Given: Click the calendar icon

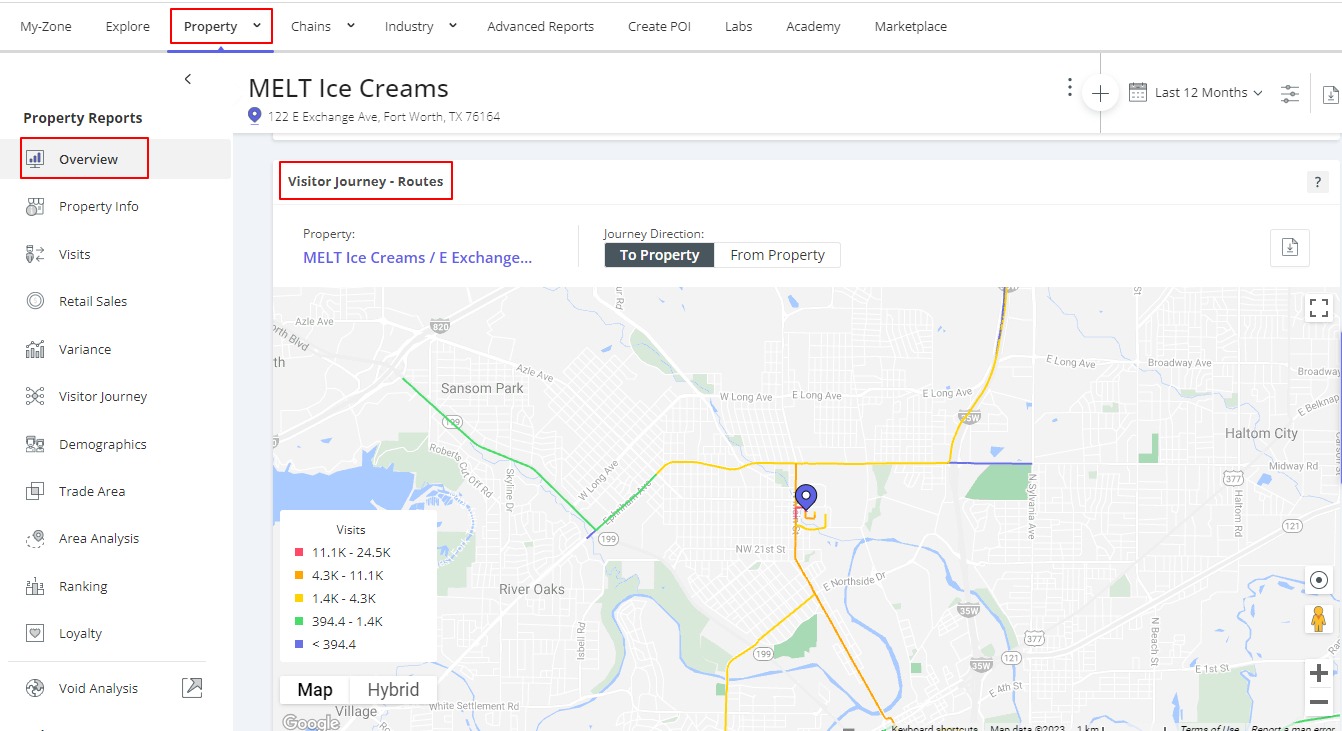Looking at the screenshot, I should pos(1138,92).
